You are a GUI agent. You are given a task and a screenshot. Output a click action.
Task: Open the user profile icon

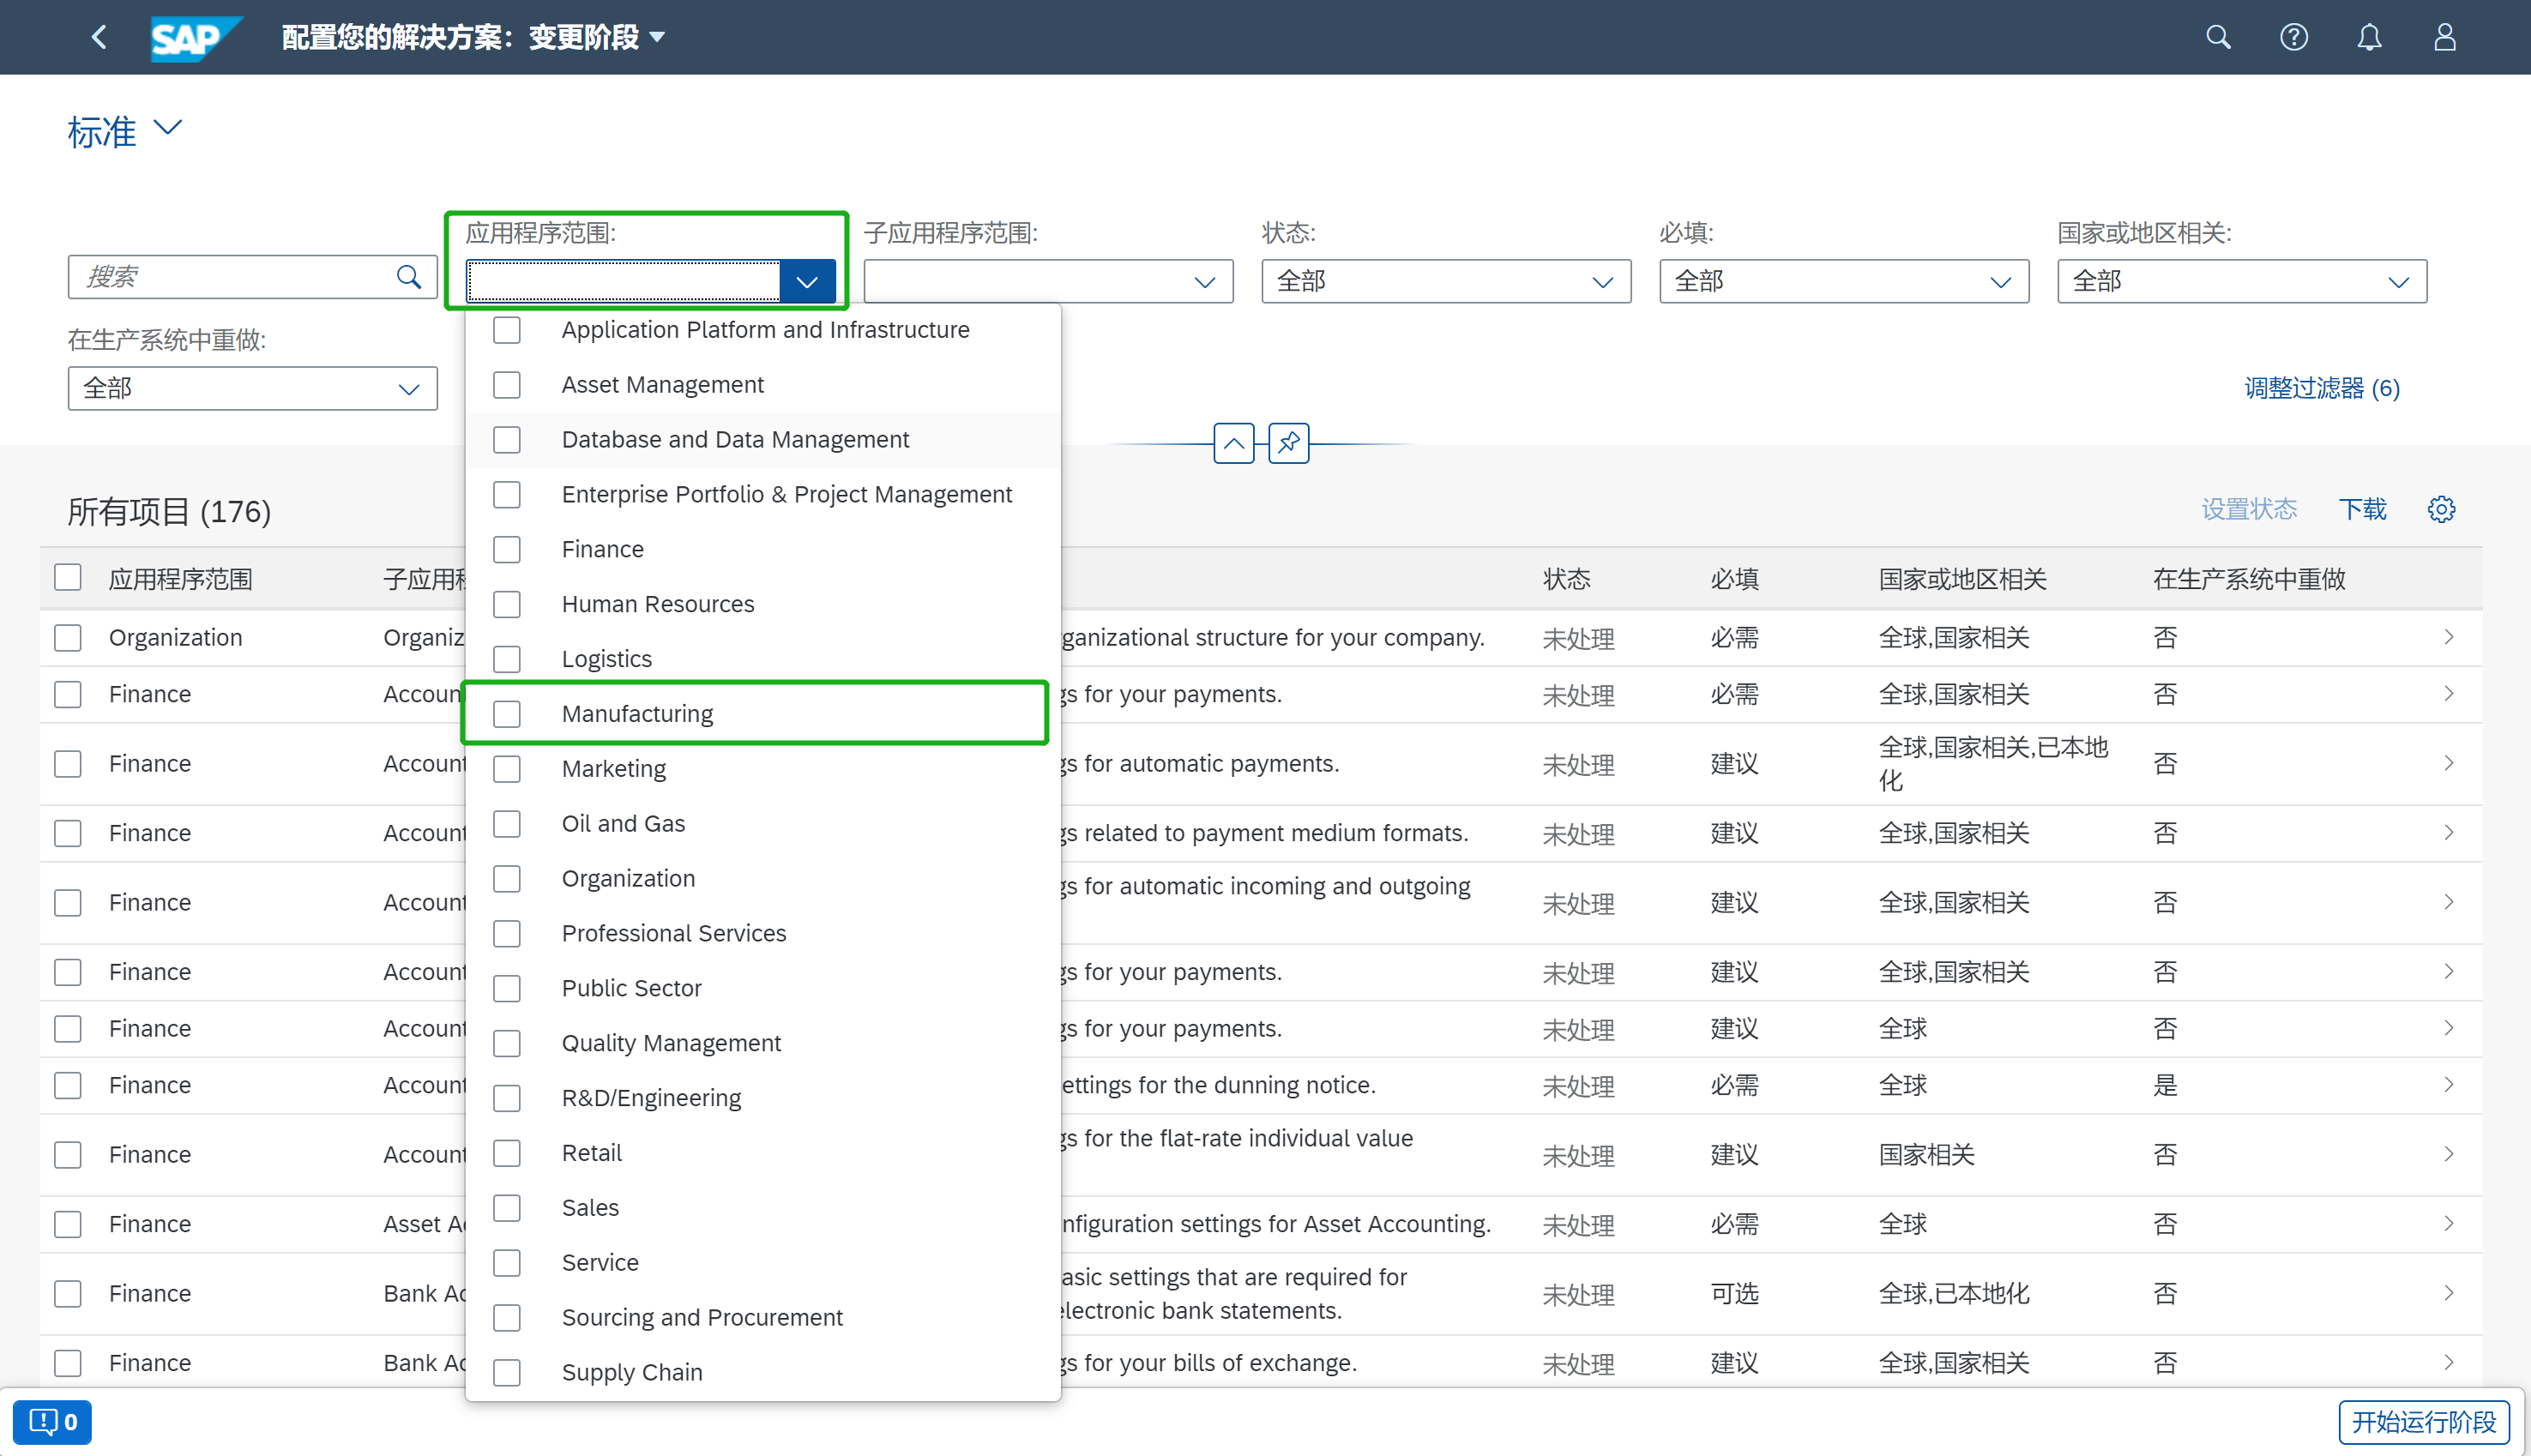(2444, 37)
